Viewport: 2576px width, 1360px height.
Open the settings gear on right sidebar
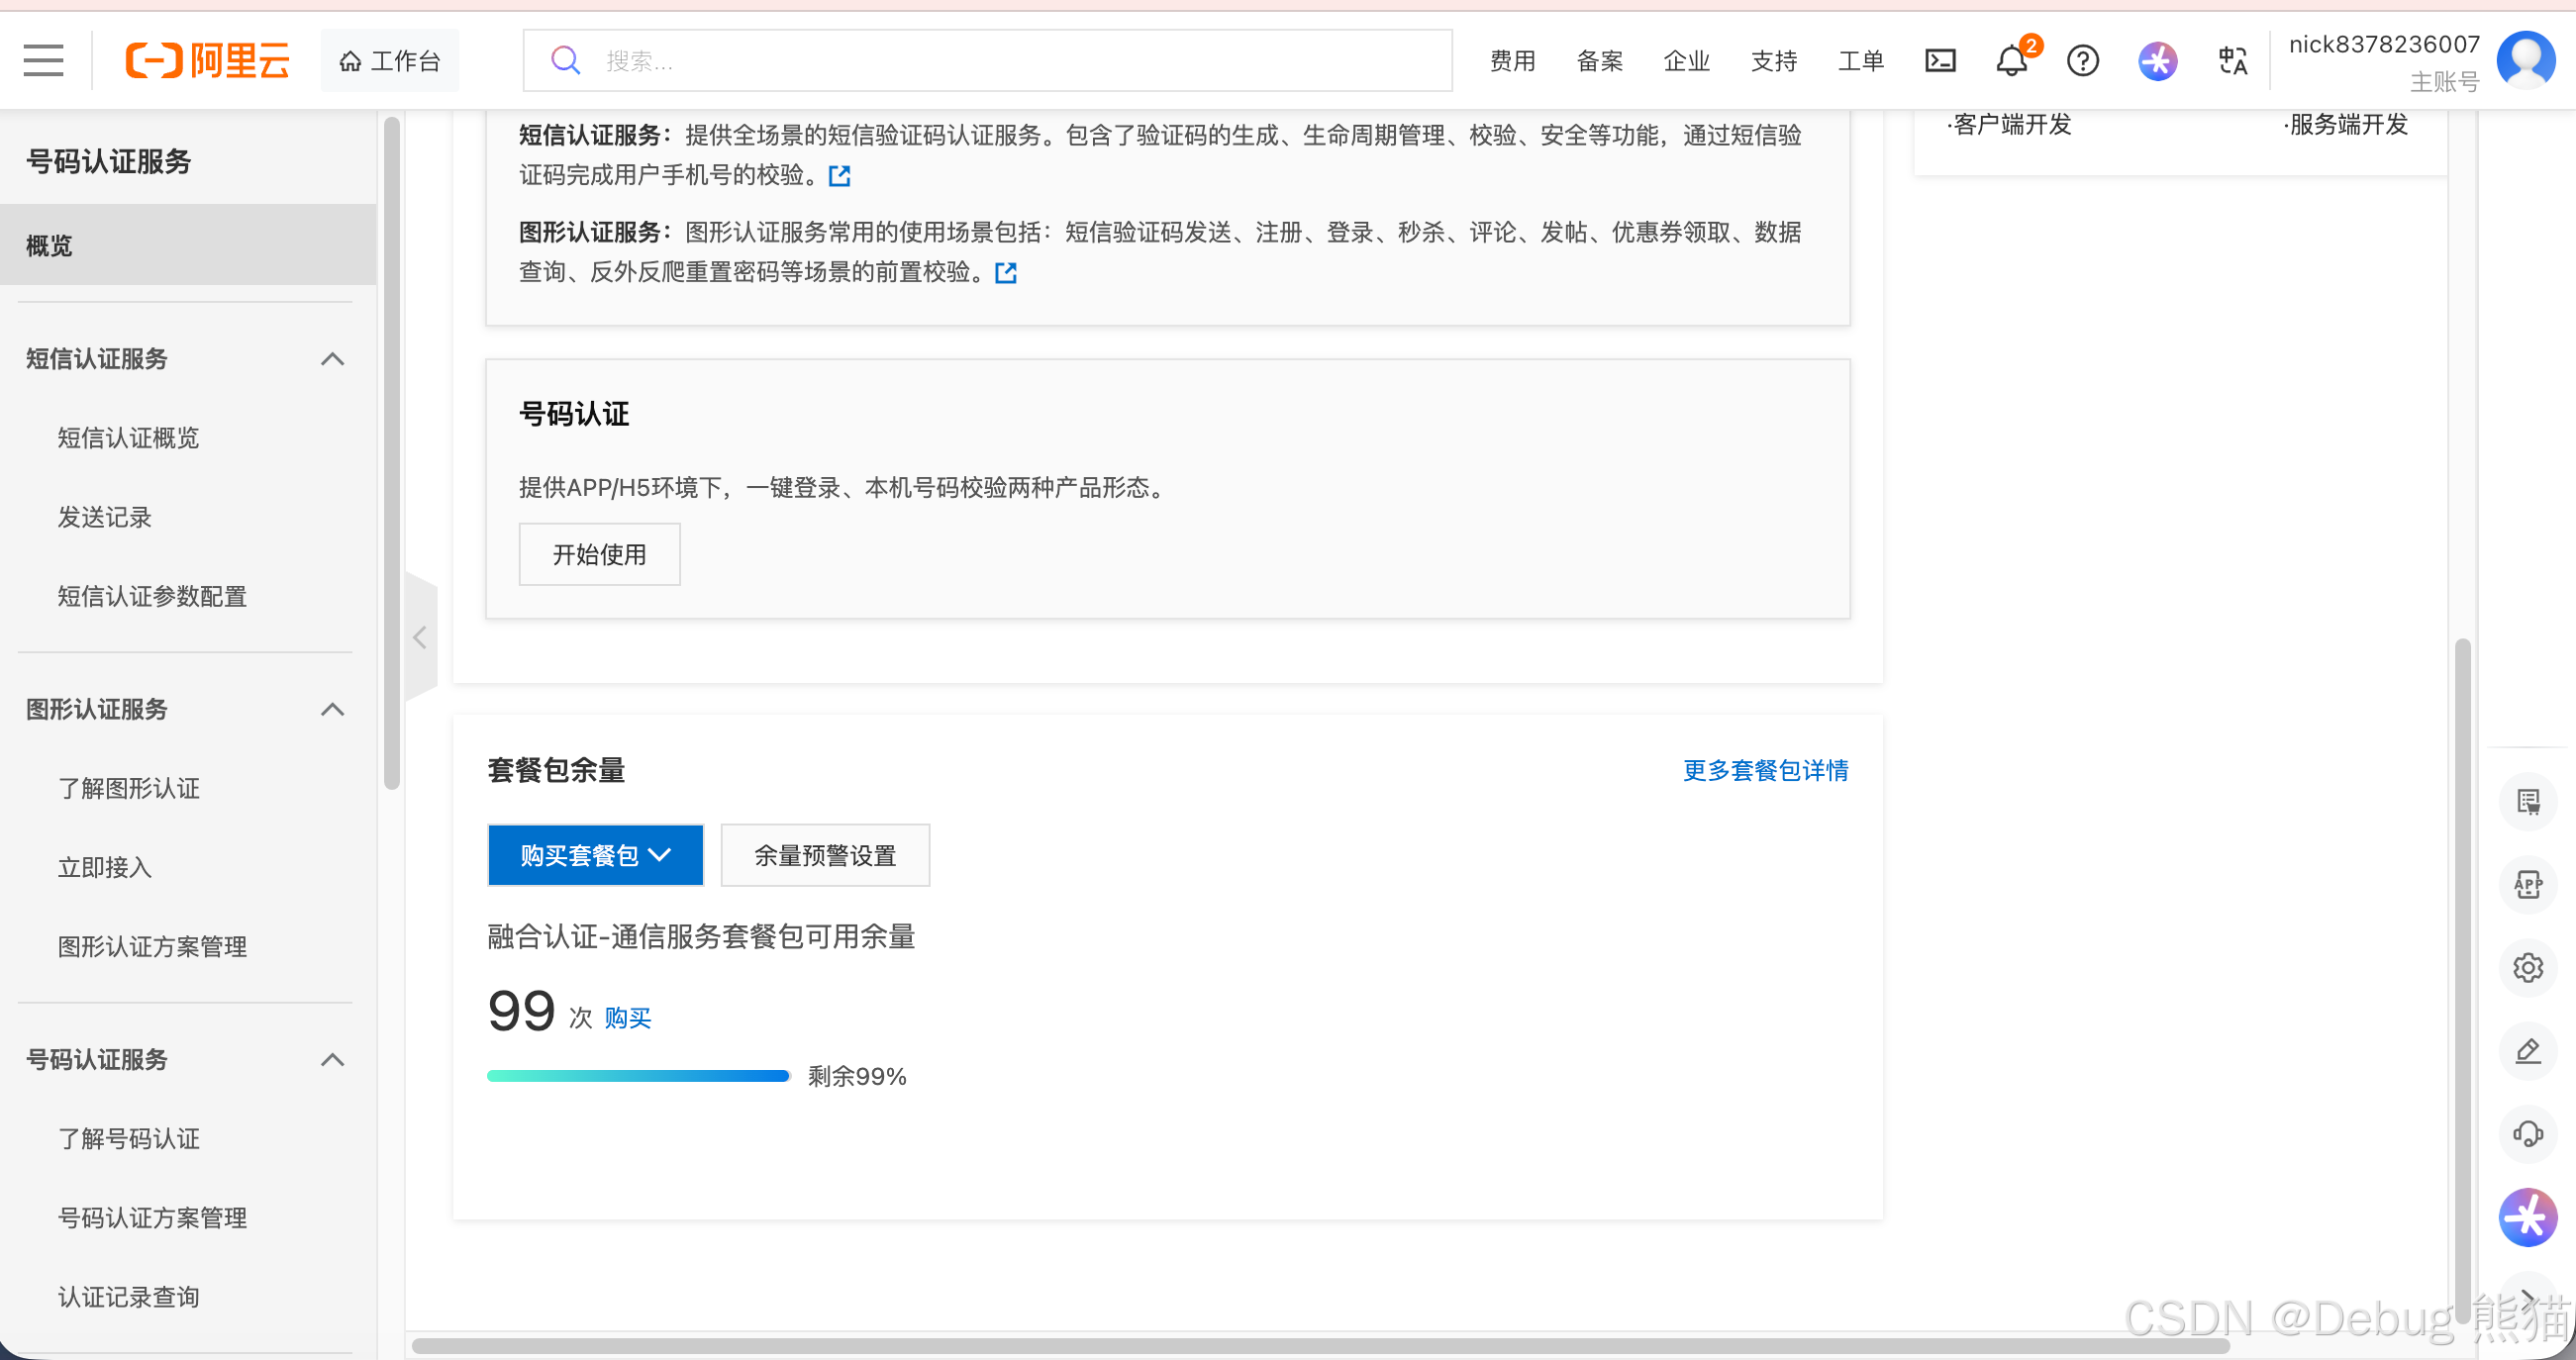[2528, 967]
